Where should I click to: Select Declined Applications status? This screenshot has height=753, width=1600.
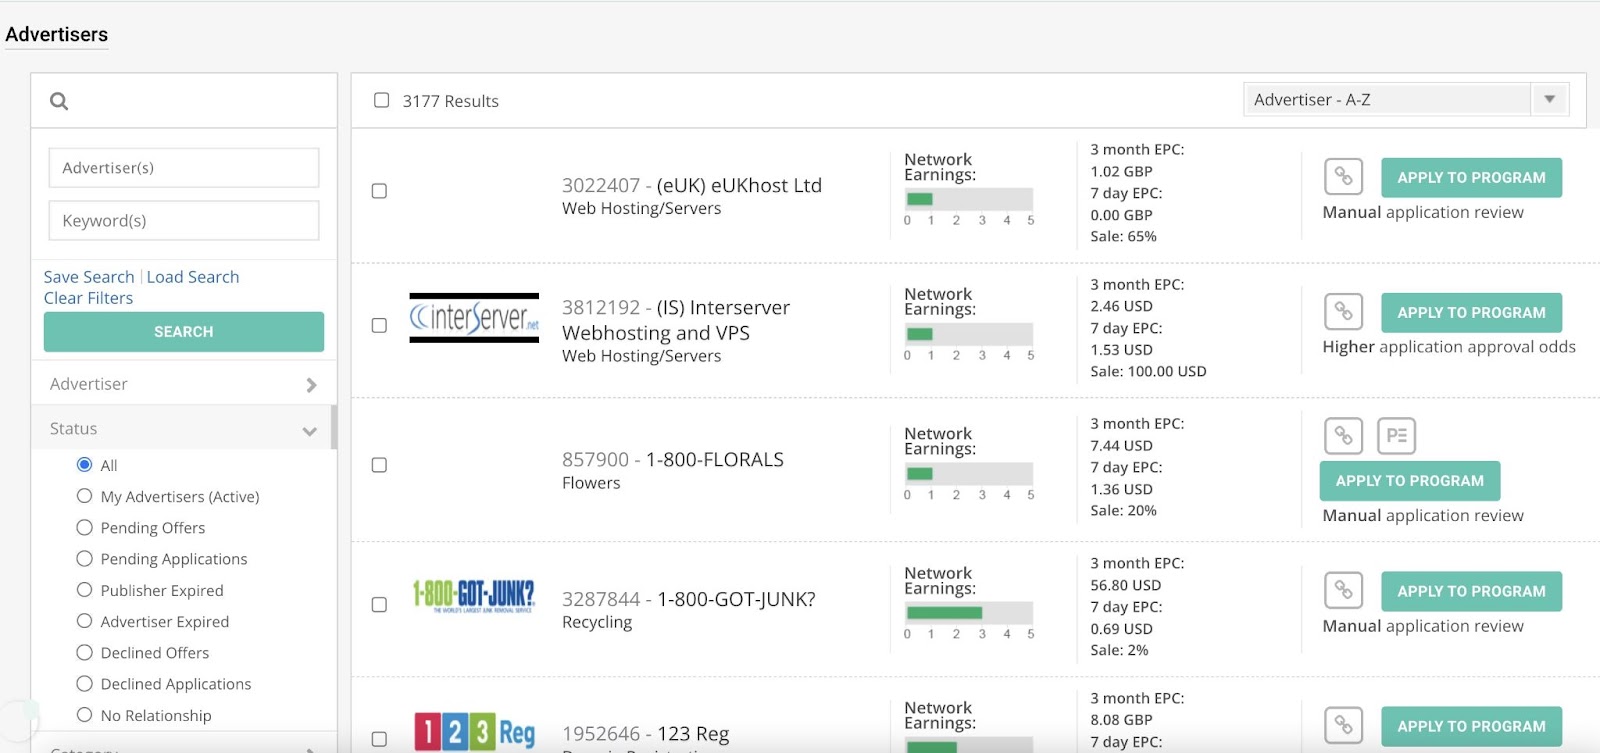[84, 683]
